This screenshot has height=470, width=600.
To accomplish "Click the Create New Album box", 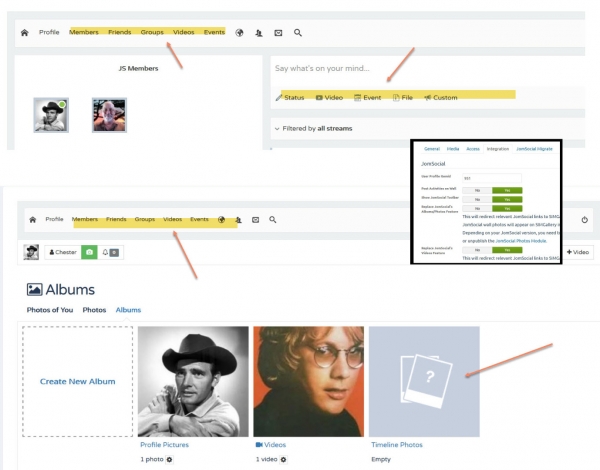I will 77,381.
